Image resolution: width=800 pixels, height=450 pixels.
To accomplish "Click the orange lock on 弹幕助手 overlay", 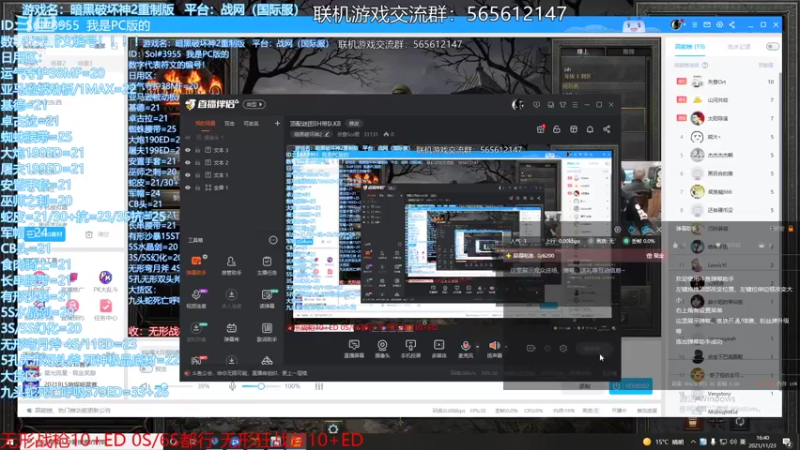I will 791,229.
